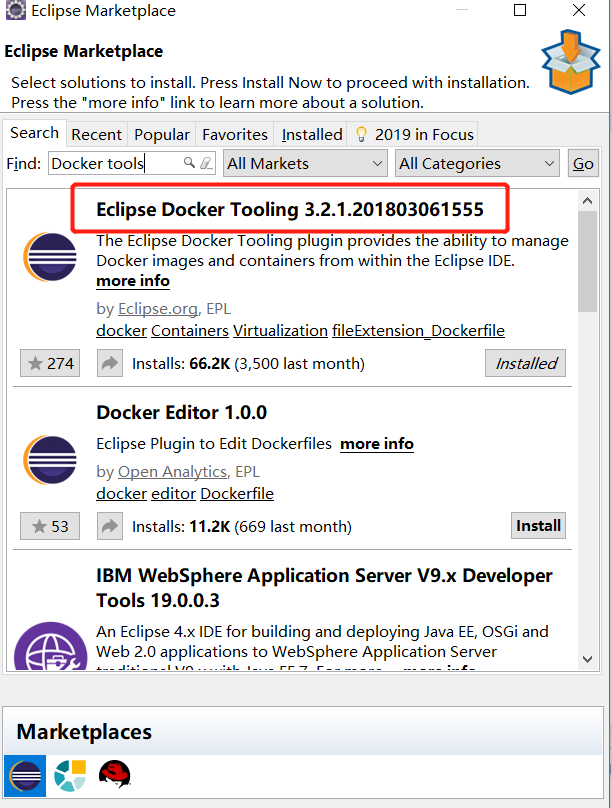
Task: Share the Eclipse Docker Tooling entry
Action: pos(110,363)
